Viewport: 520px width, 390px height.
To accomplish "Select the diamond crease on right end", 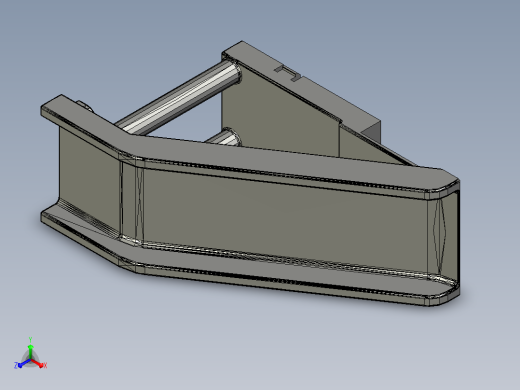I will pos(440,230).
